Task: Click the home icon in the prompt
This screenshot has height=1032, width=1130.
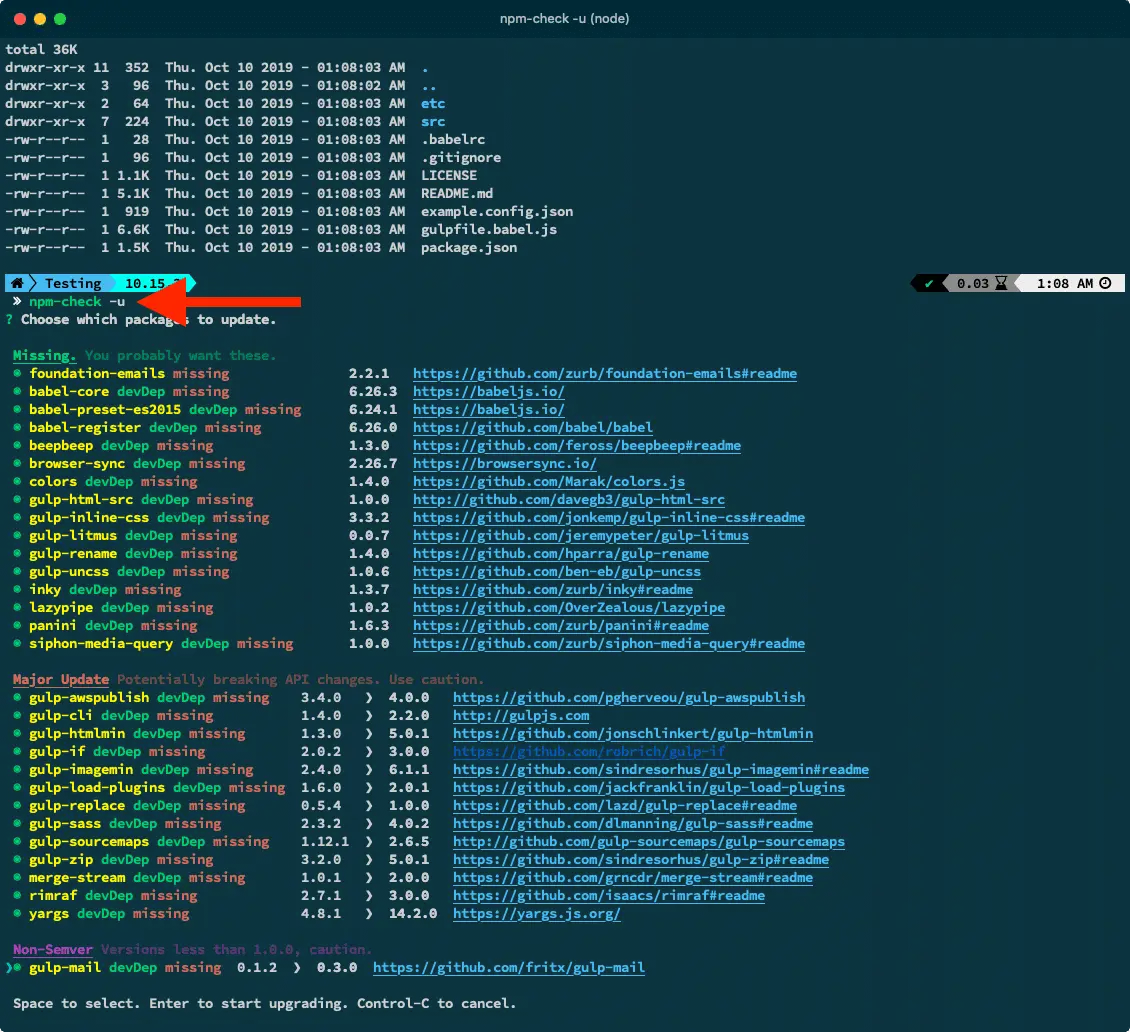Action: (17, 283)
